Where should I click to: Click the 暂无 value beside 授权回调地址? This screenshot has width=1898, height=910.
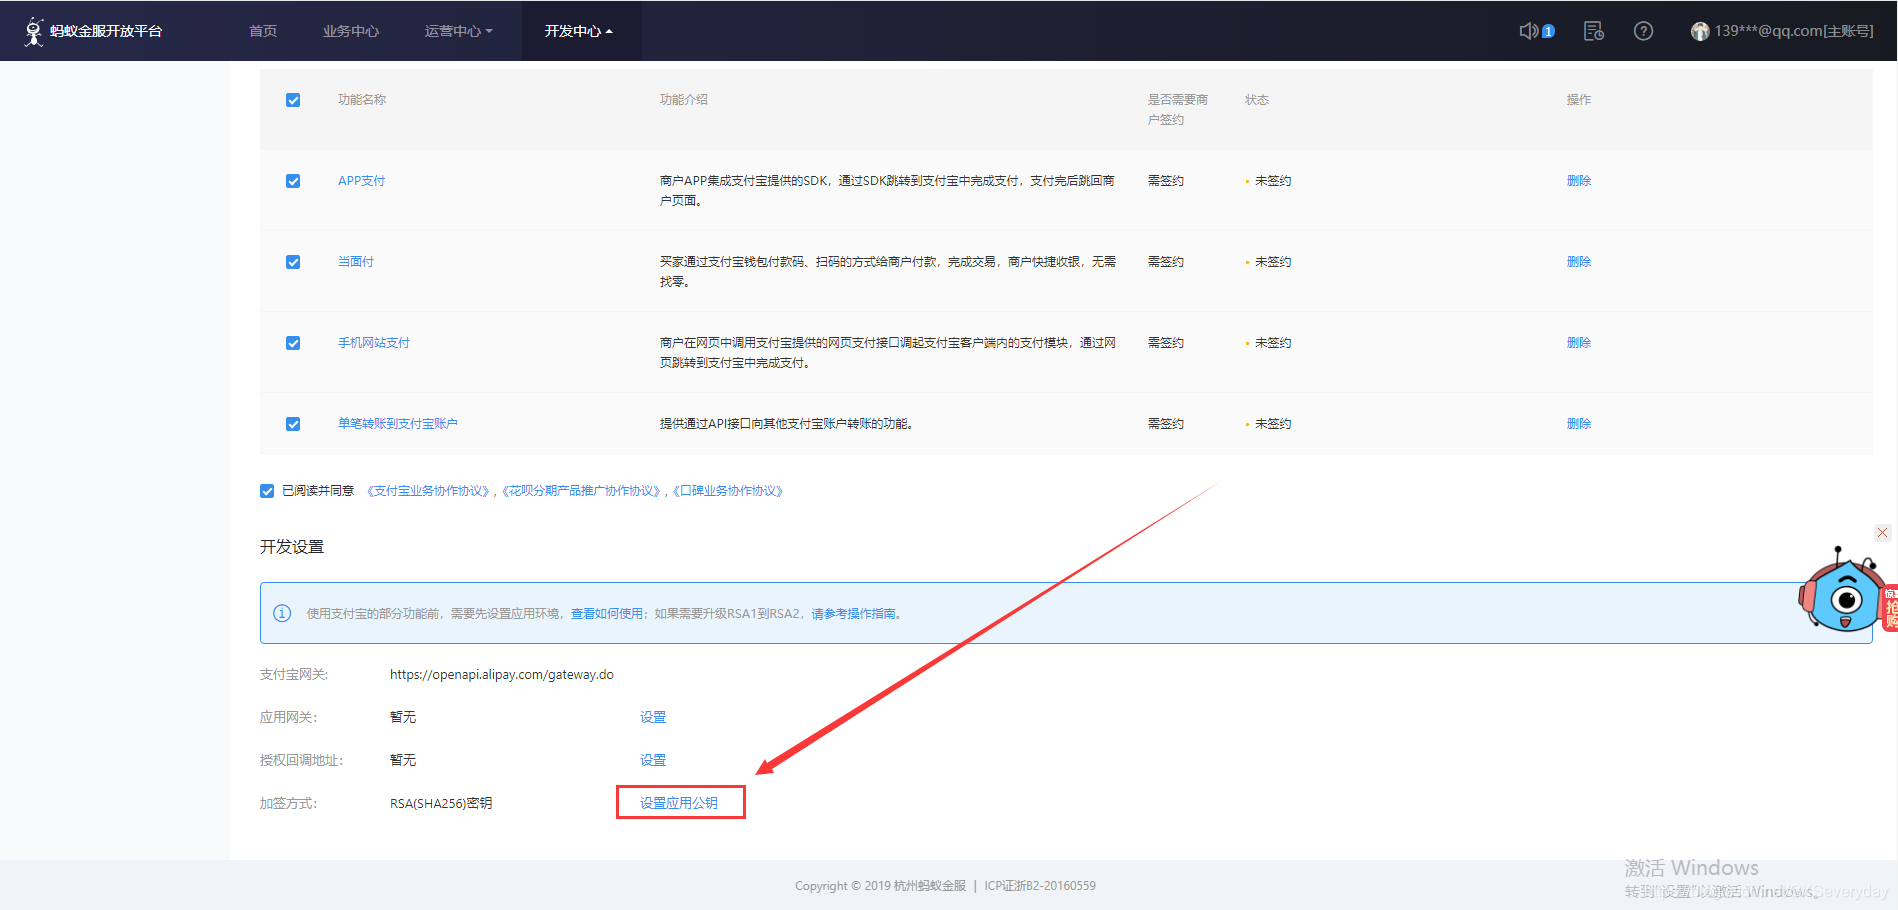(x=403, y=760)
